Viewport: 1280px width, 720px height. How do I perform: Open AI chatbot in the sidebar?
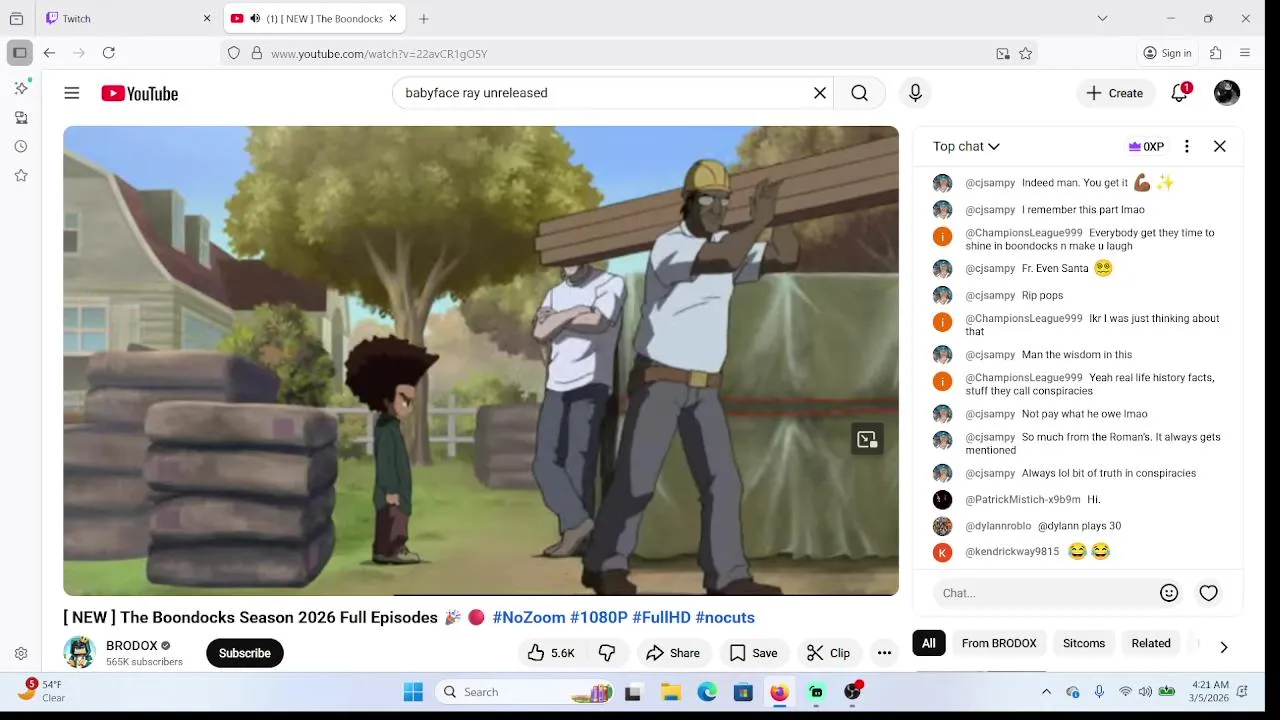(x=21, y=88)
